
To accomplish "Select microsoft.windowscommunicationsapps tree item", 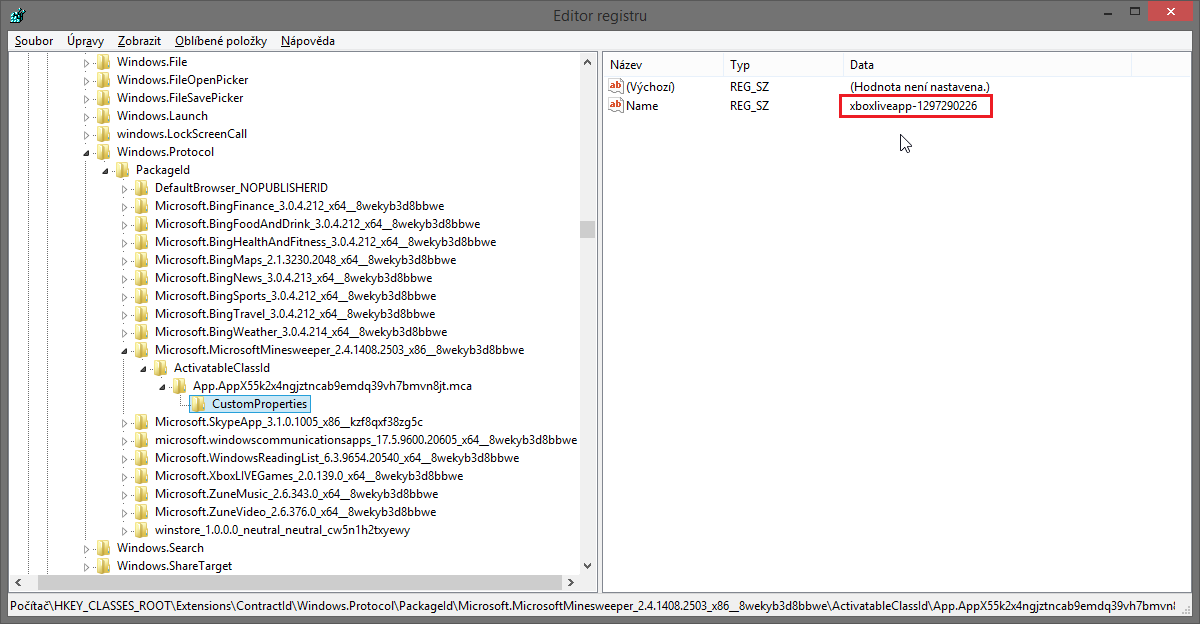I will tap(365, 440).
